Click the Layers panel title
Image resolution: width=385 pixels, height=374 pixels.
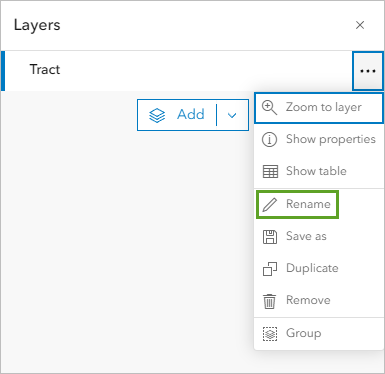tap(37, 25)
